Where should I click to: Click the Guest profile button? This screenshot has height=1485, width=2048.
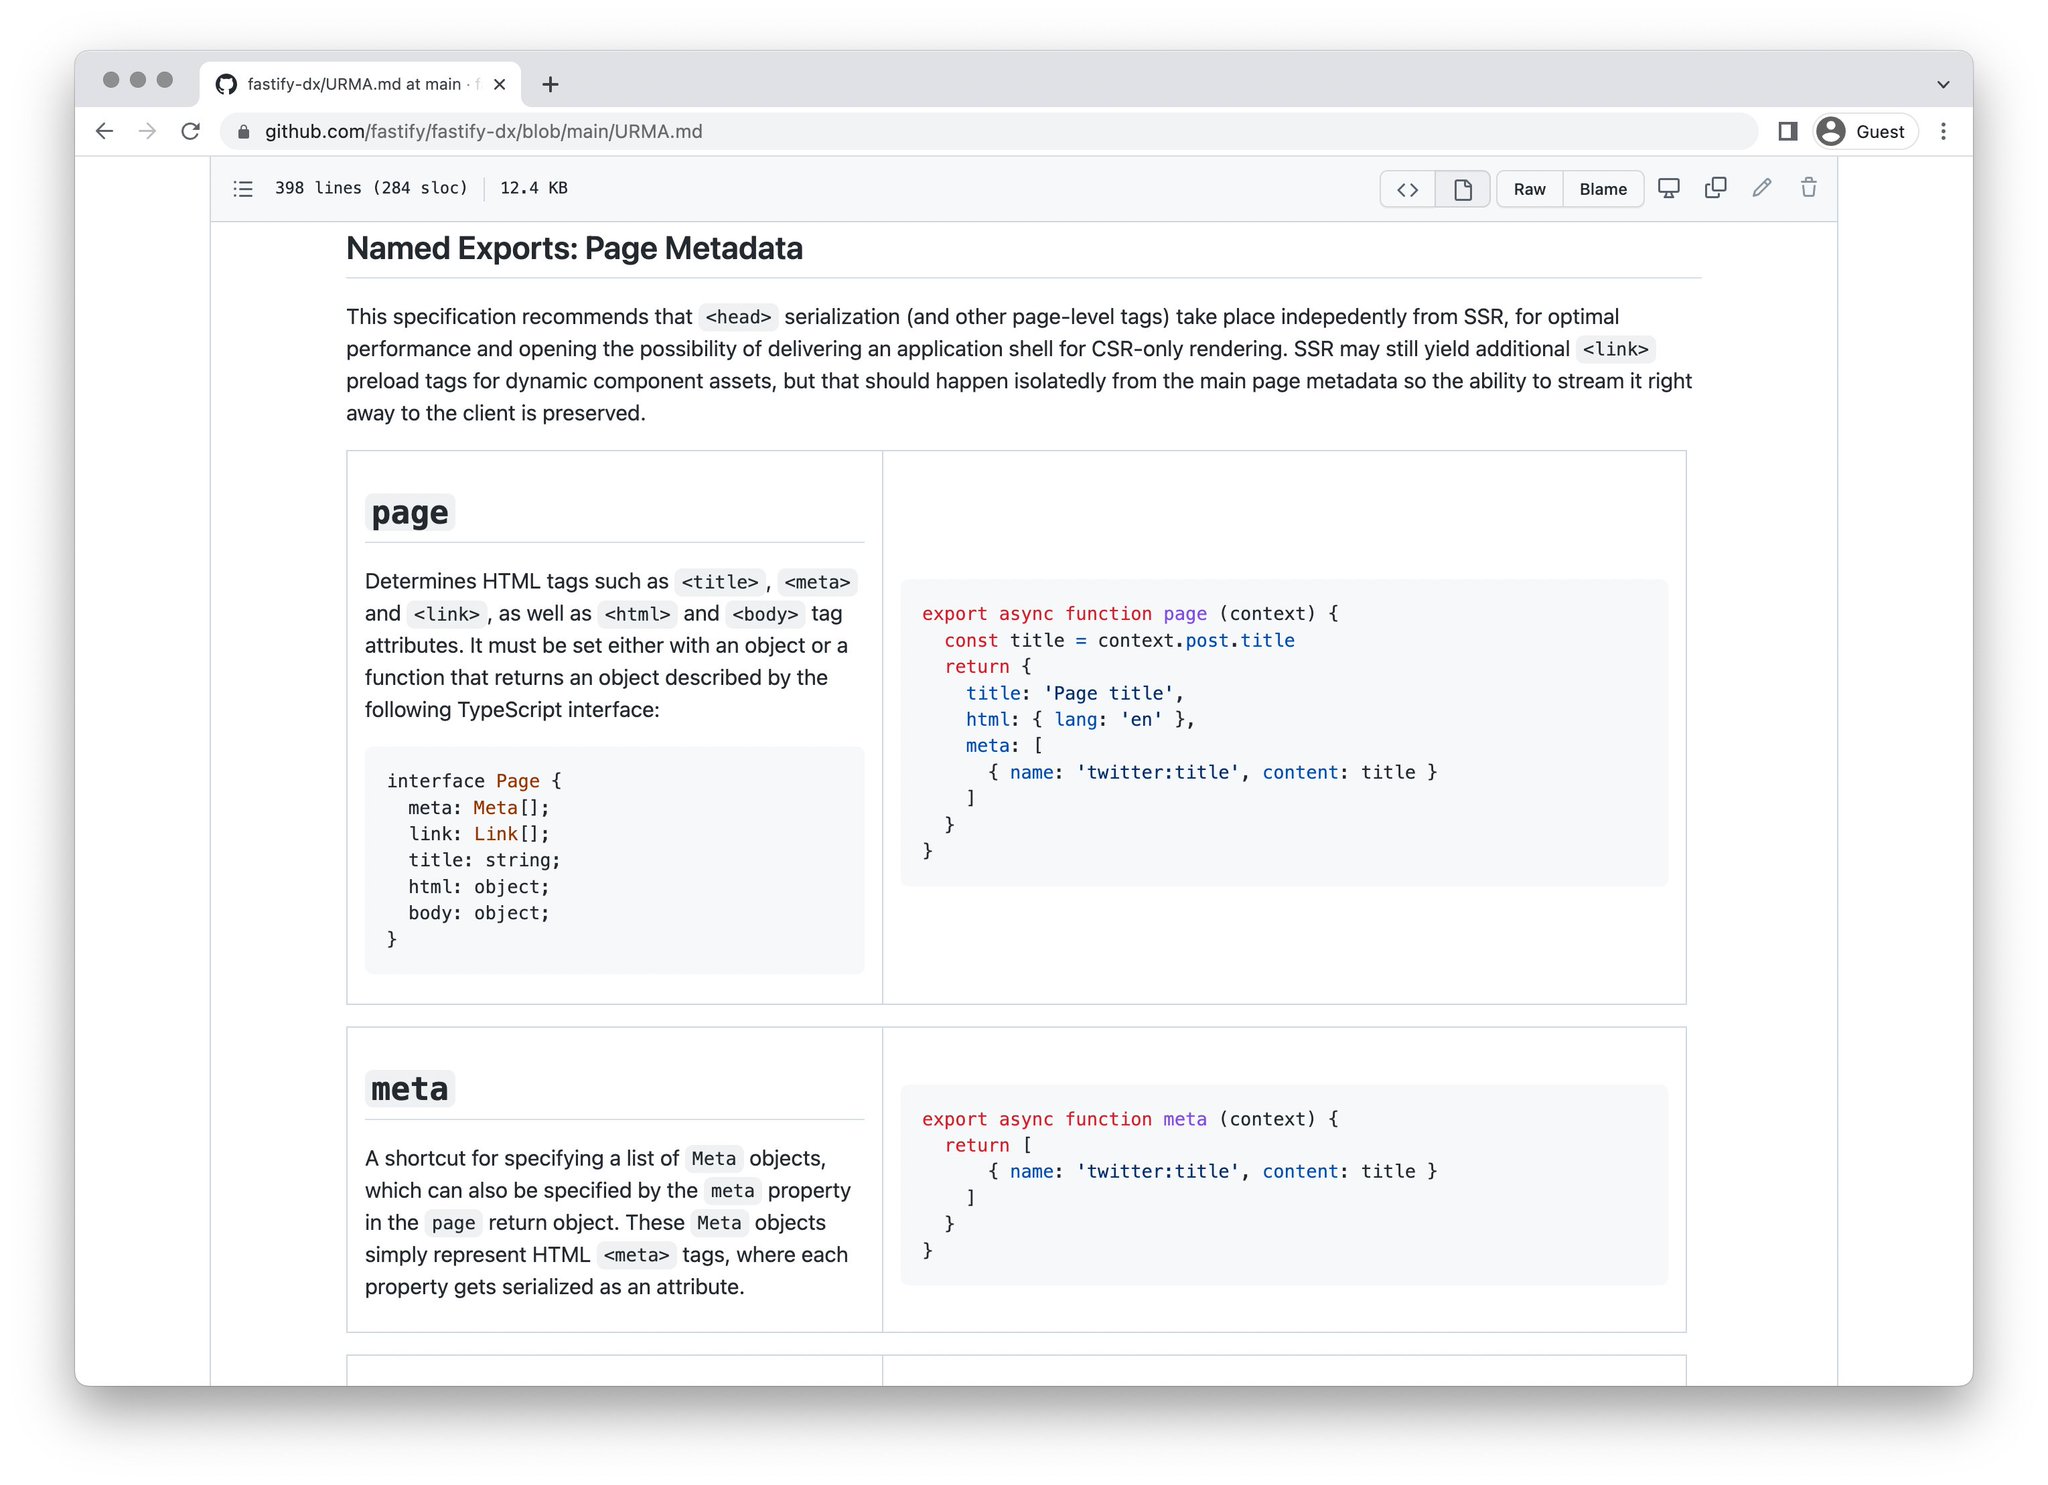click(1864, 131)
